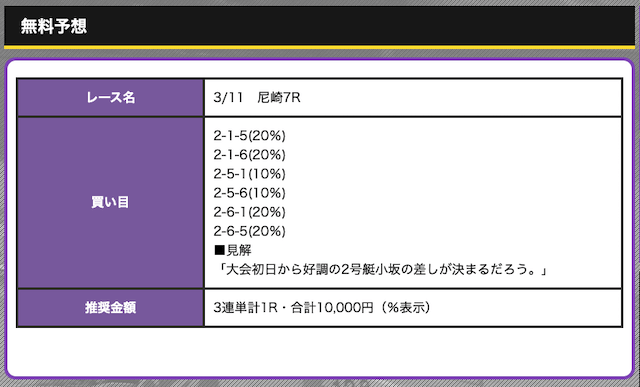Select the レース名 row label
This screenshot has height=387, width=640.
click(x=110, y=98)
